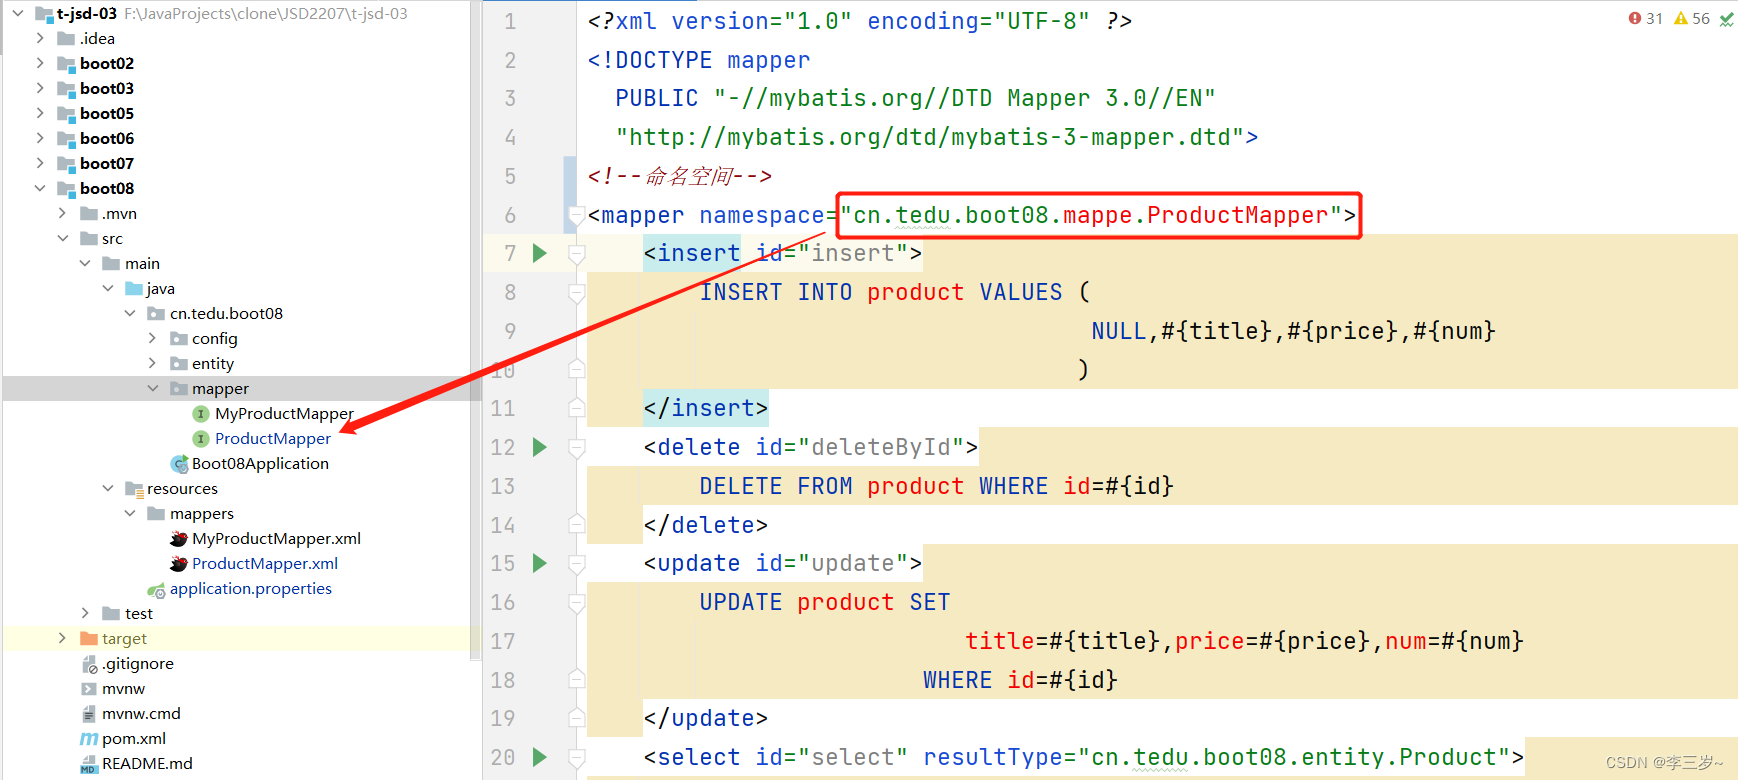Click the mvnw.cmd file icon
Screen dimensions: 1738x780
(x=89, y=714)
